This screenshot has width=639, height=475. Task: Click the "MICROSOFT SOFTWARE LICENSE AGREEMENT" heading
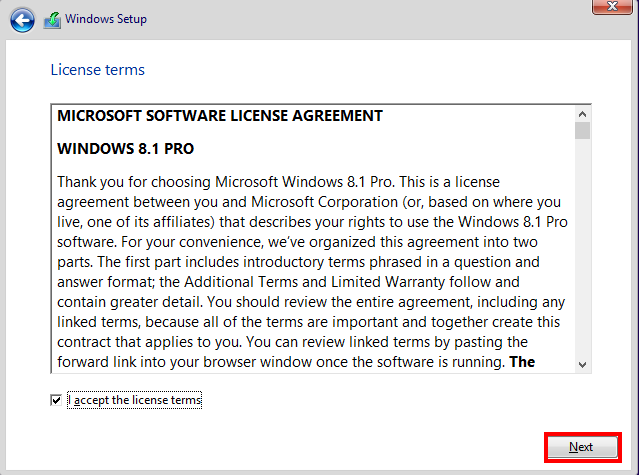[x=220, y=116]
